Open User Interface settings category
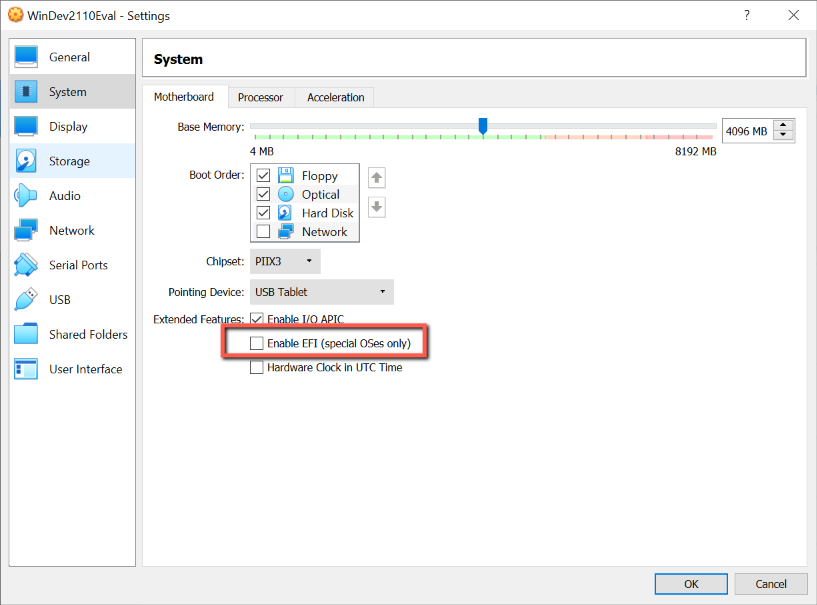817x605 pixels. point(72,369)
